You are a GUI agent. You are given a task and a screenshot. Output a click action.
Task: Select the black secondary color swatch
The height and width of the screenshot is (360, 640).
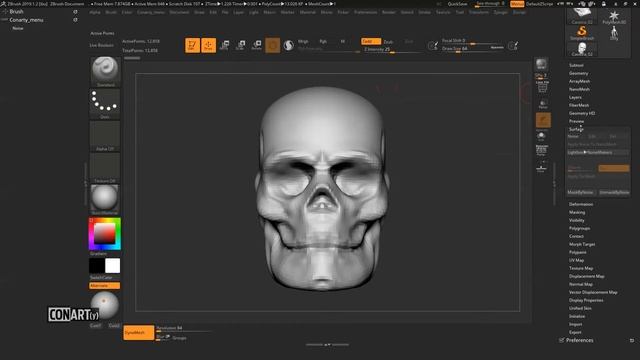97,266
